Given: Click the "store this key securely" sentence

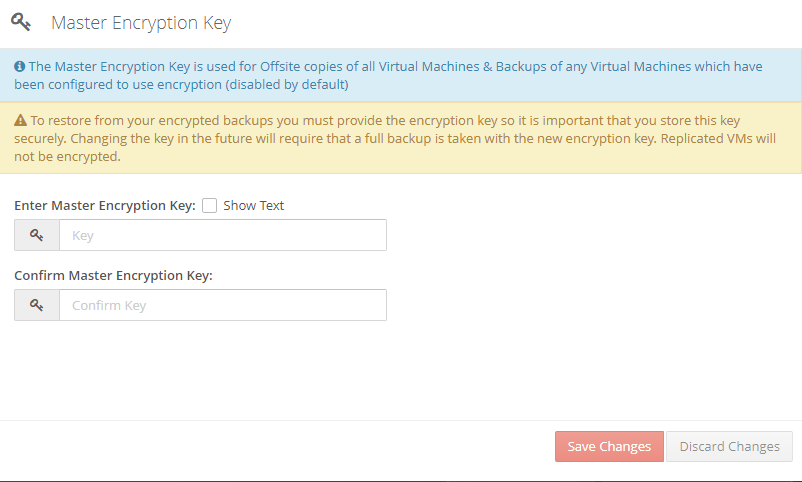Looking at the screenshot, I should pos(377,129).
